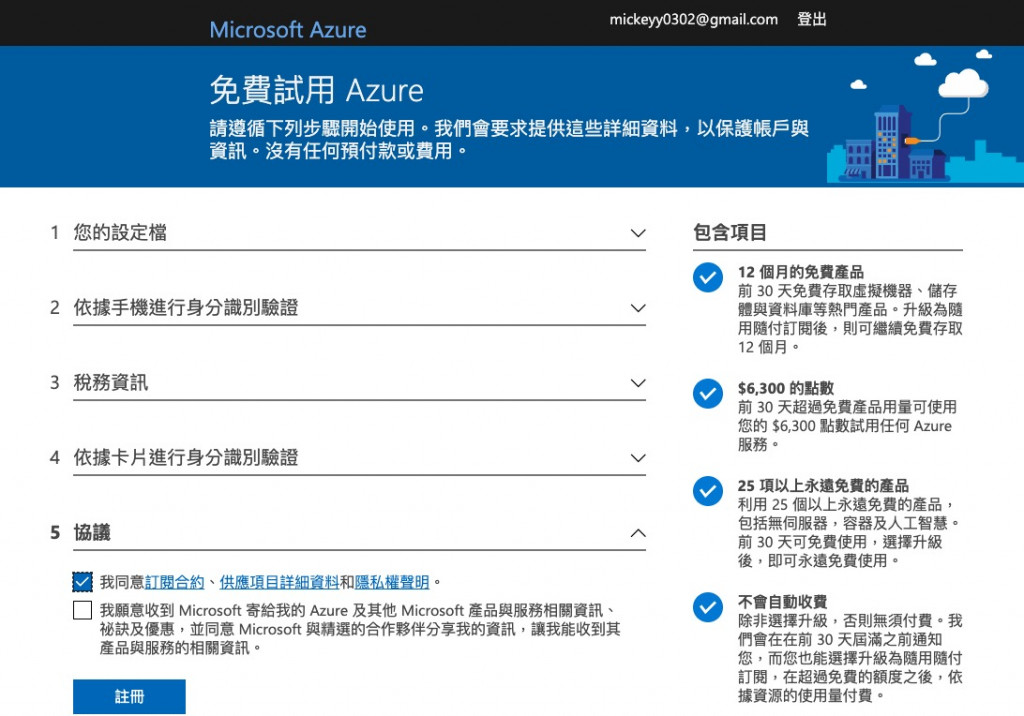The image size is (1024, 716).
Task: Click the 不會自動收費 title
Action: coord(782,601)
